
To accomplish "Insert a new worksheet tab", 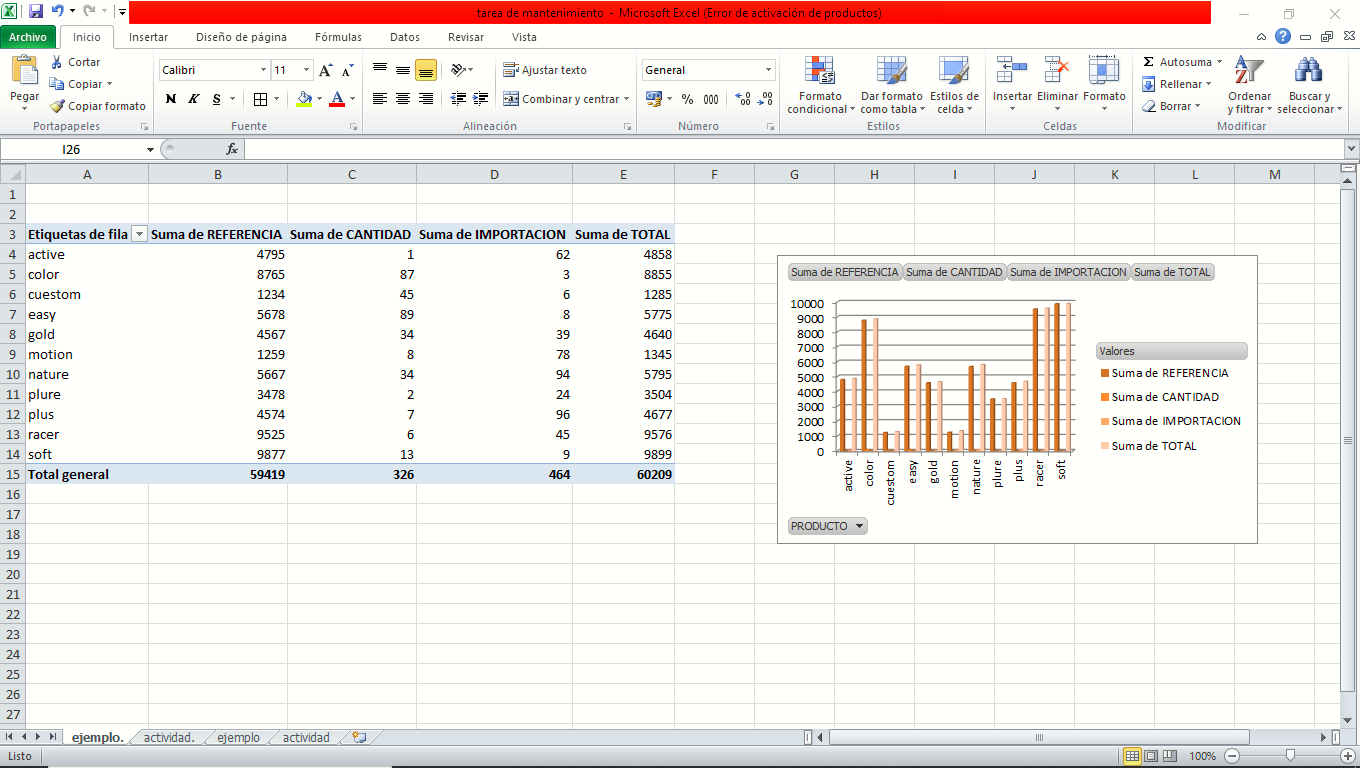I will pyautogui.click(x=359, y=738).
